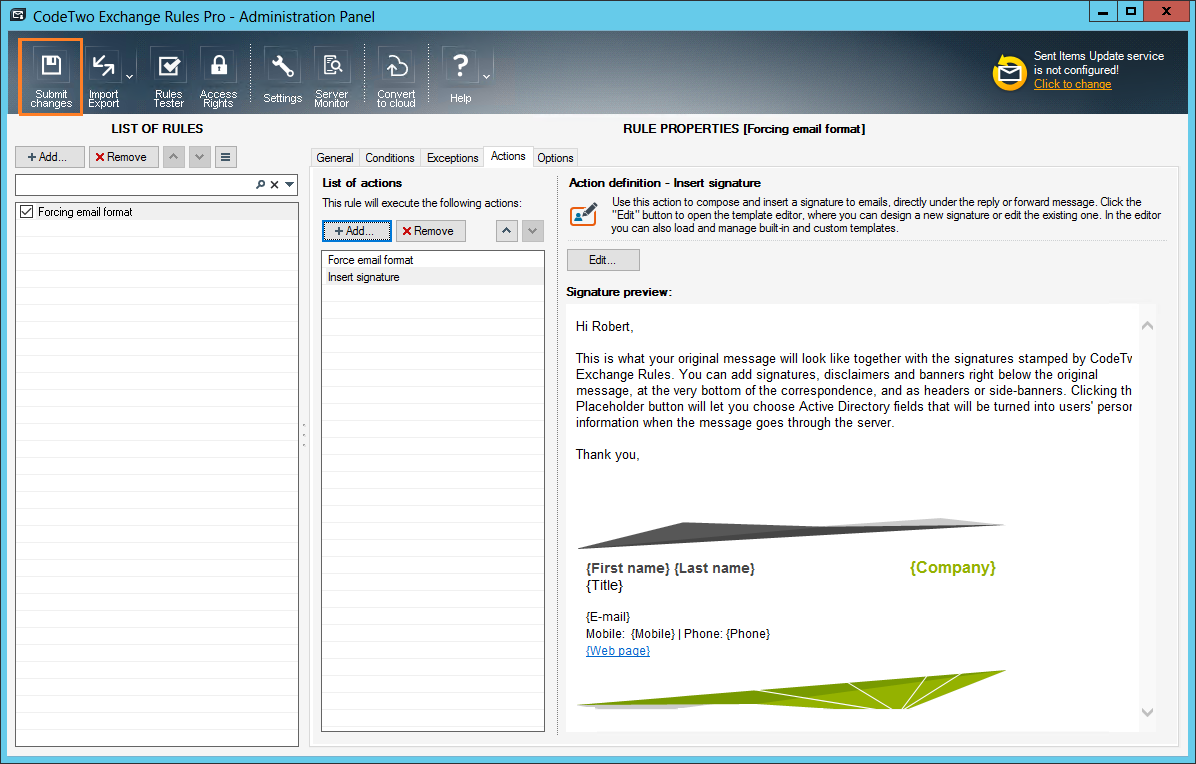Viewport: 1196px width, 764px height.
Task: Click the Insert signature action icon
Action: [584, 214]
